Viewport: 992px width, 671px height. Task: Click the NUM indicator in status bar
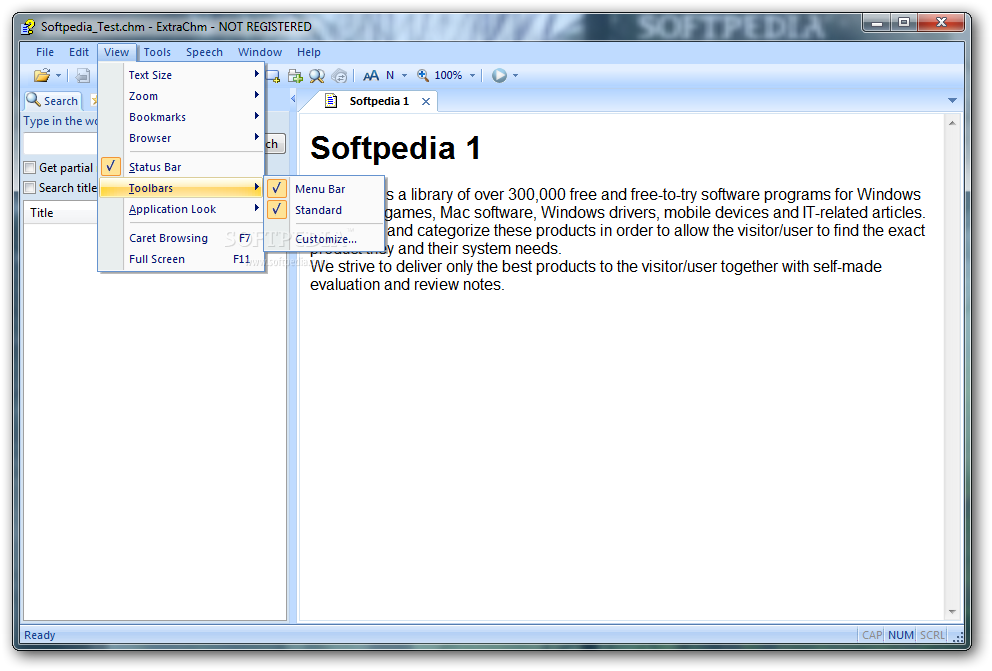pyautogui.click(x=900, y=635)
